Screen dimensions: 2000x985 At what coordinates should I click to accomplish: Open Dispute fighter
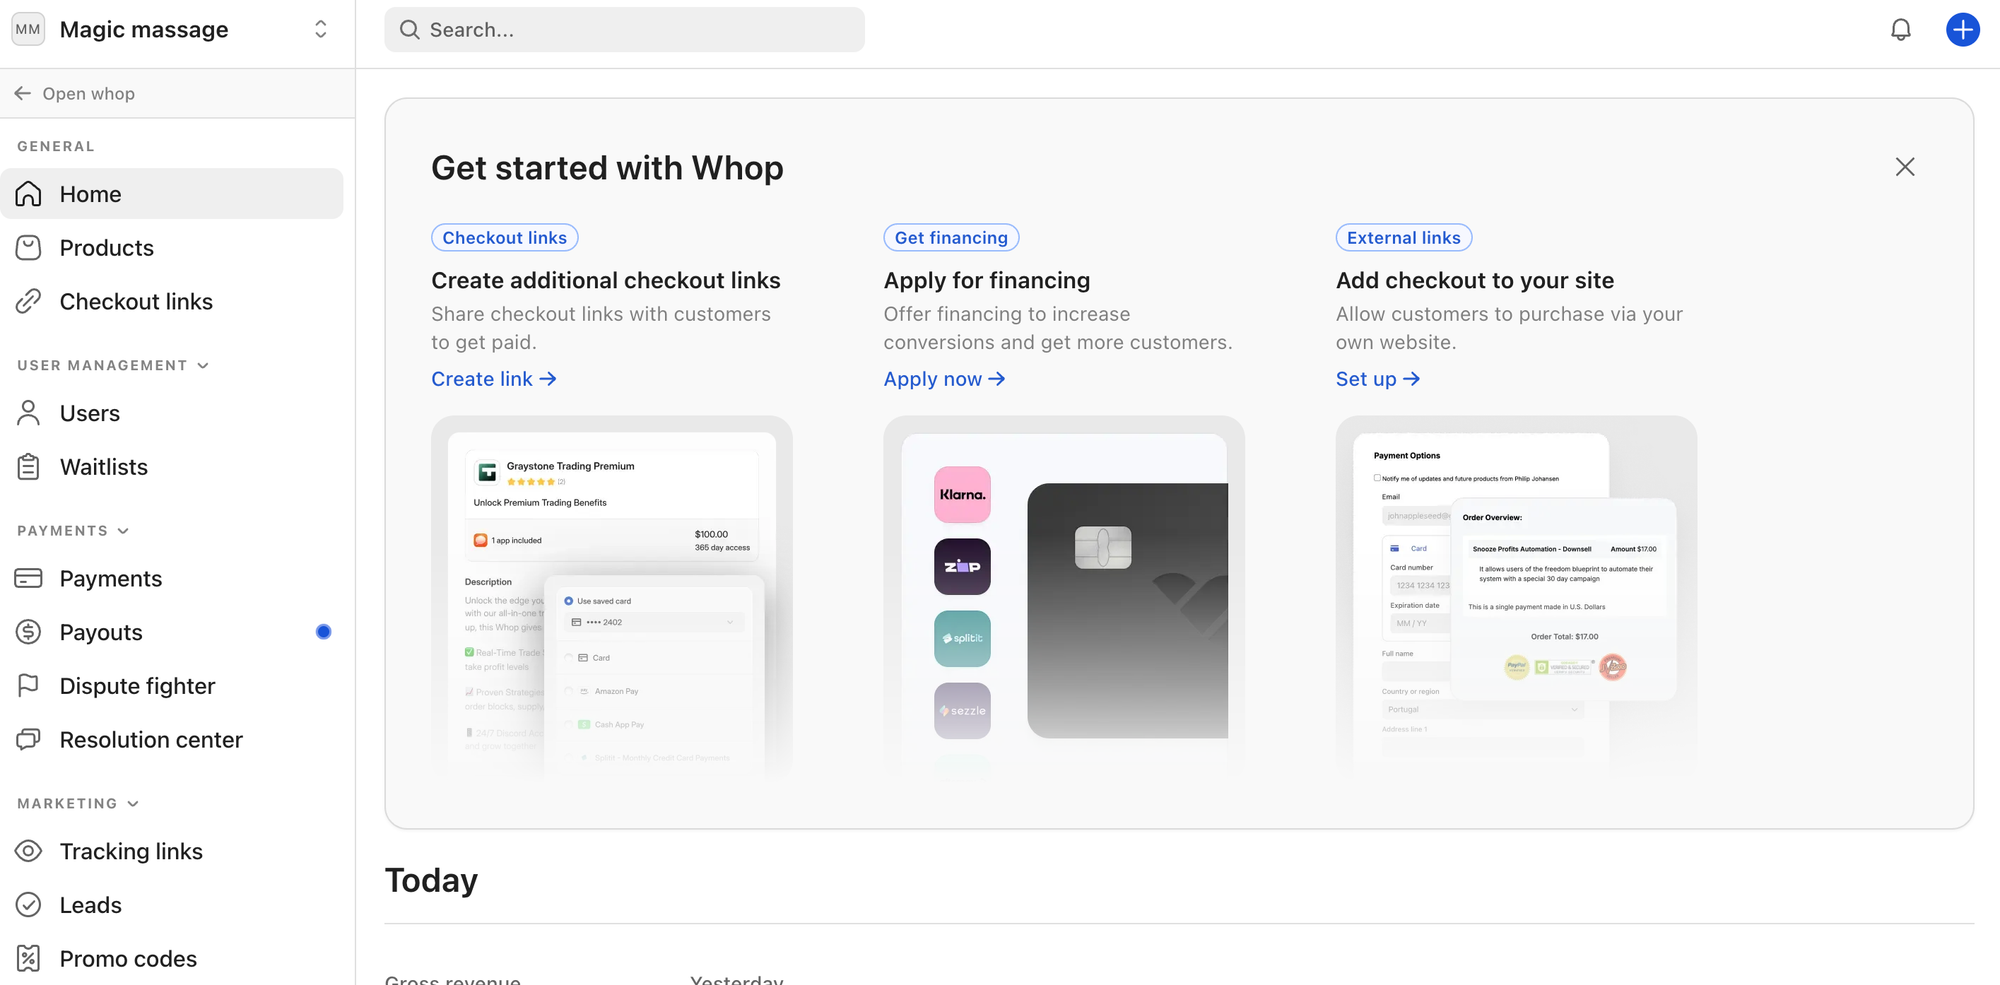point(172,686)
